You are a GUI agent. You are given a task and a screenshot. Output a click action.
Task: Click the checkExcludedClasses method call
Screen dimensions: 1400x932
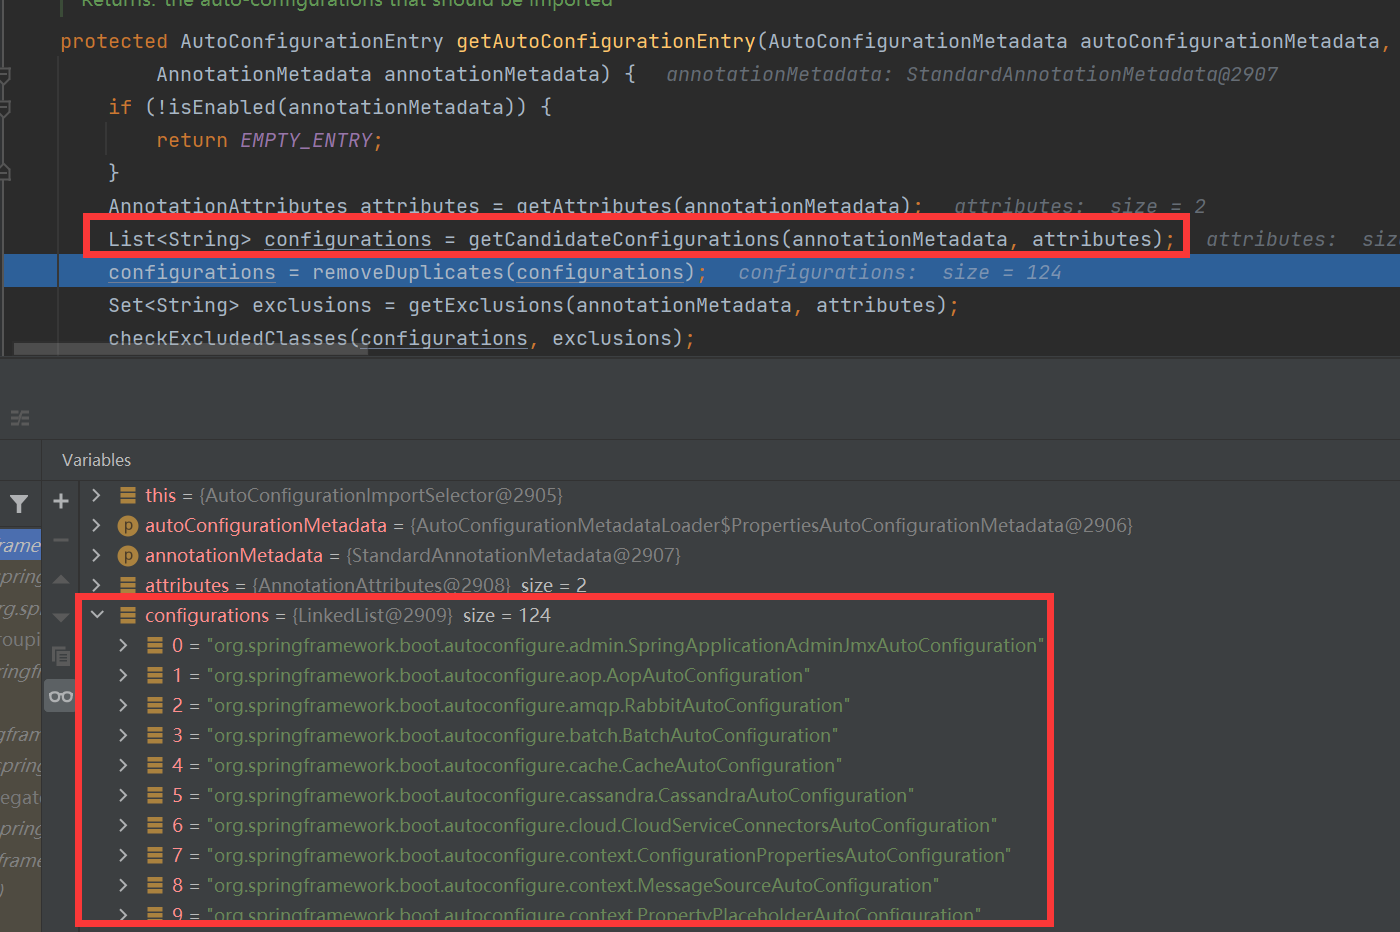[x=228, y=338]
